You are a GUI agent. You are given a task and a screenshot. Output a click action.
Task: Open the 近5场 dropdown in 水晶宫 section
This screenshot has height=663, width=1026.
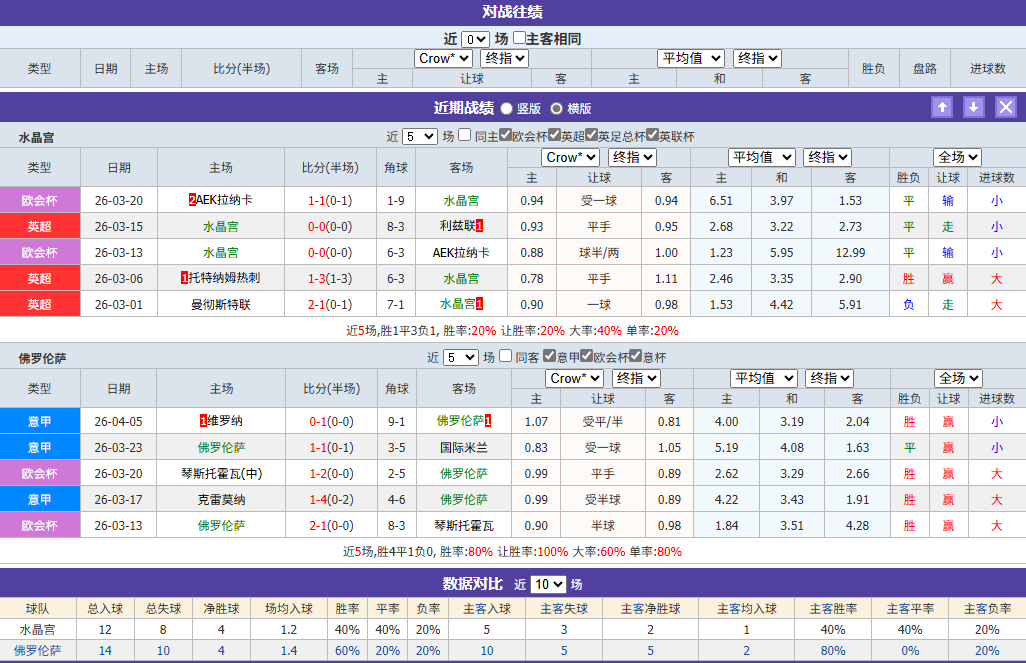pos(420,134)
